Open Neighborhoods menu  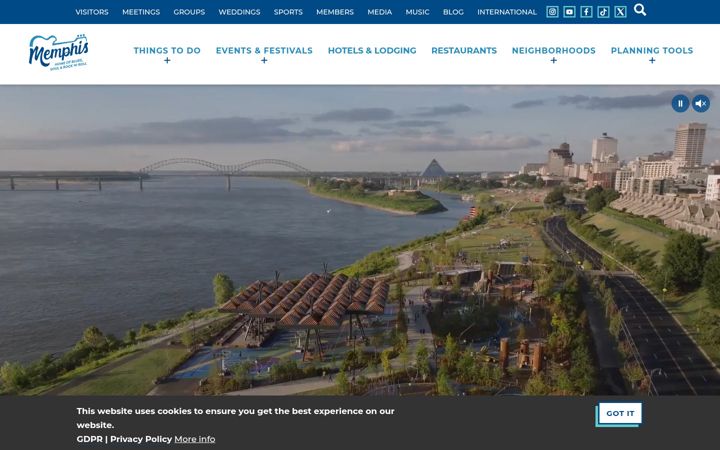[553, 51]
